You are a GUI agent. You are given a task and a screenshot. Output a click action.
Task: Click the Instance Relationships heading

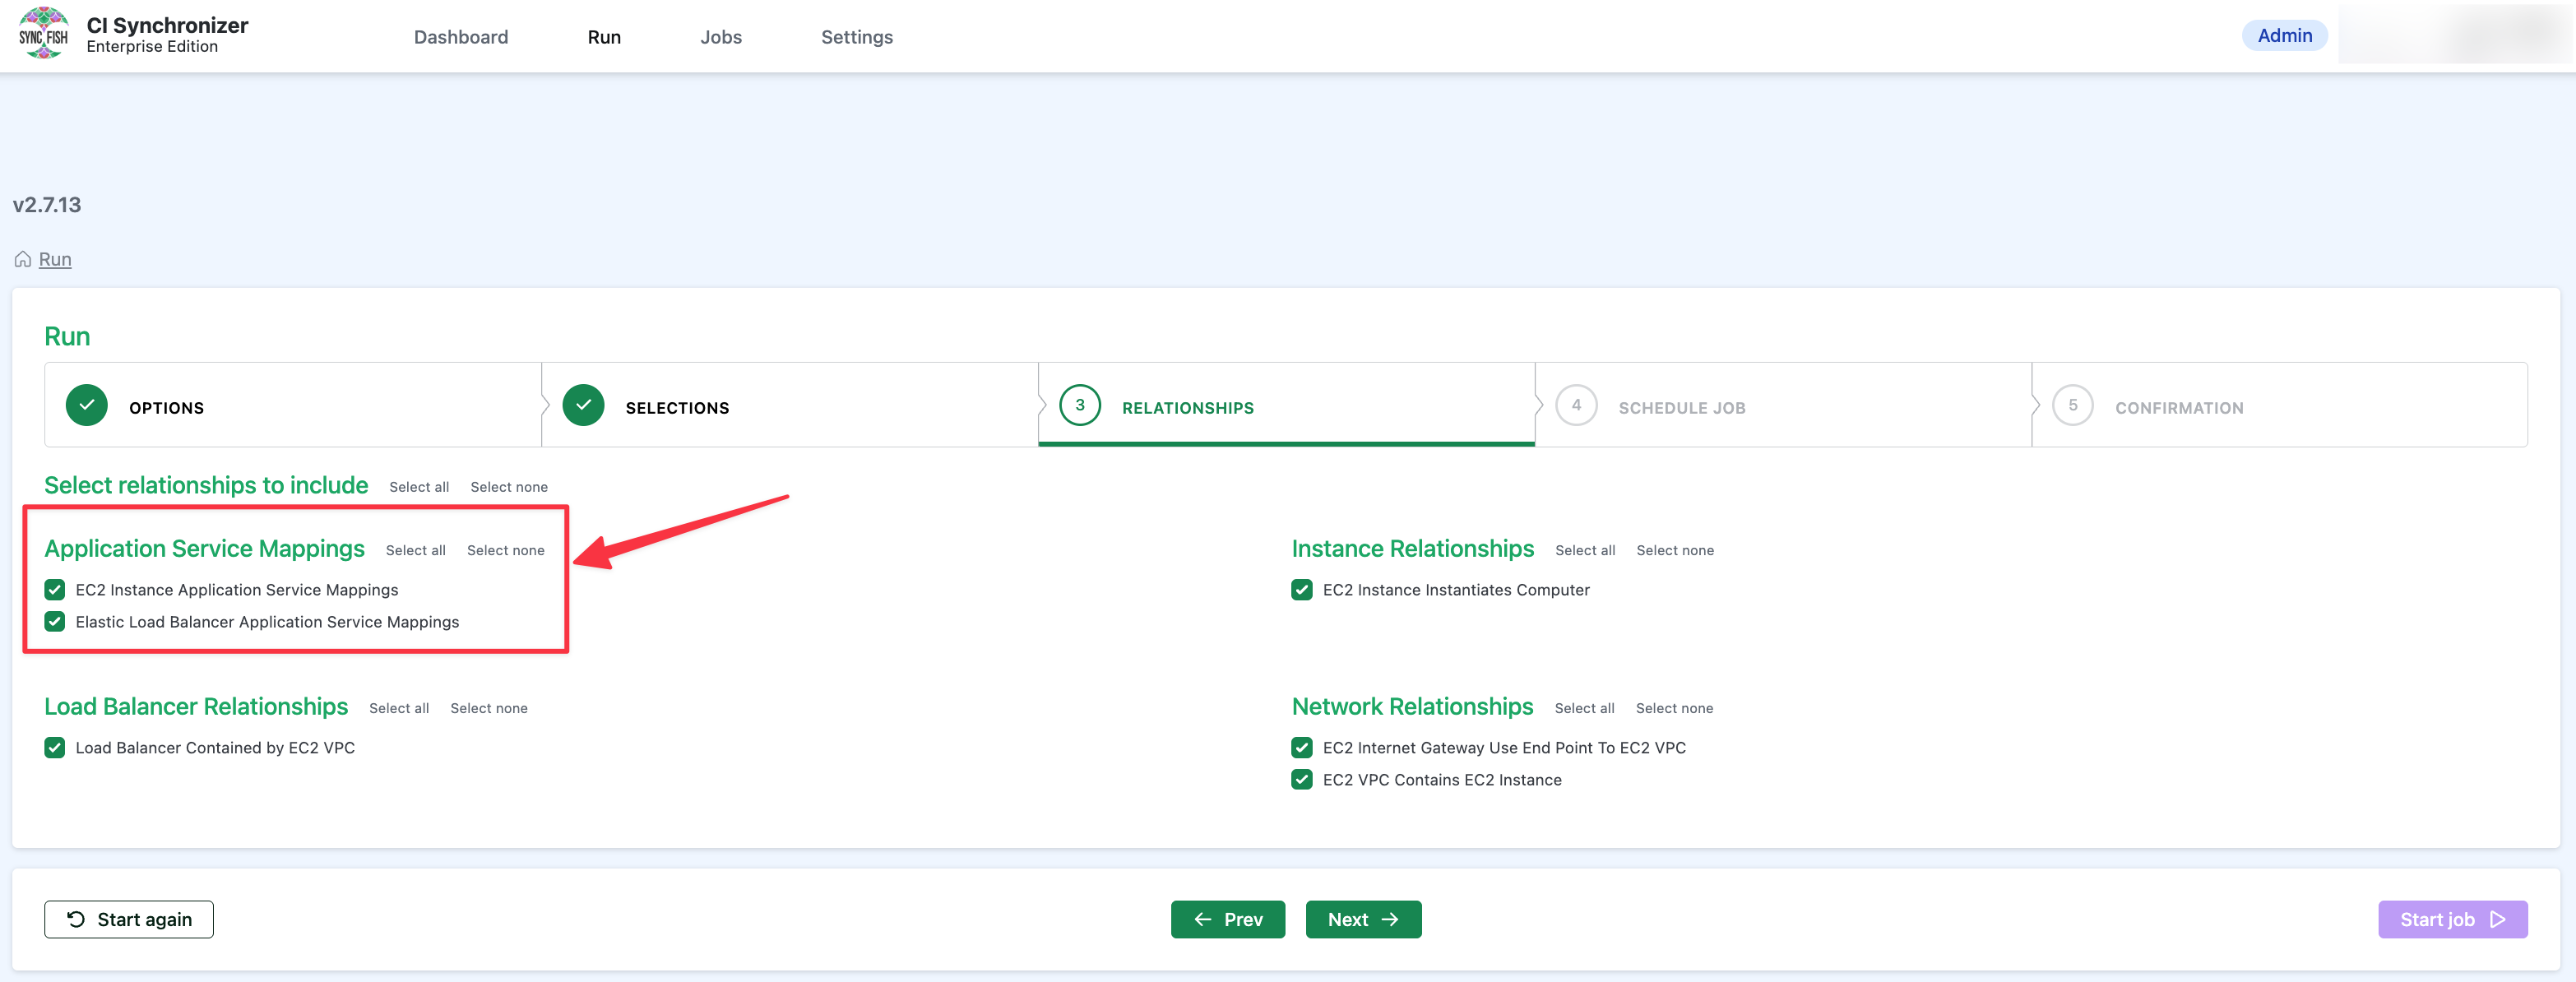click(1412, 549)
